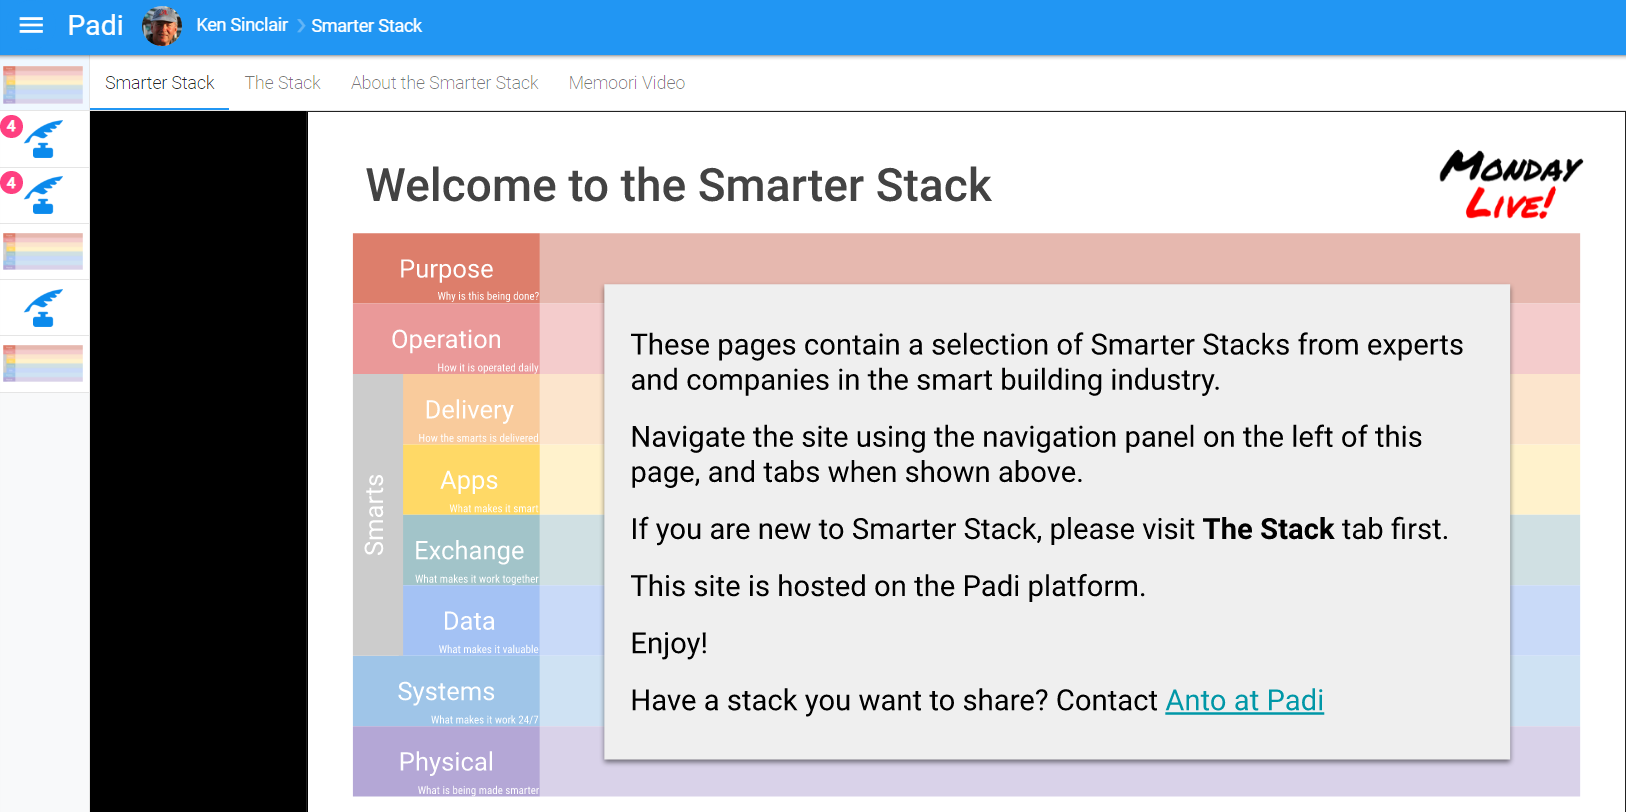This screenshot has width=1626, height=812.
Task: Click the Anto at Padi link
Action: click(1244, 701)
